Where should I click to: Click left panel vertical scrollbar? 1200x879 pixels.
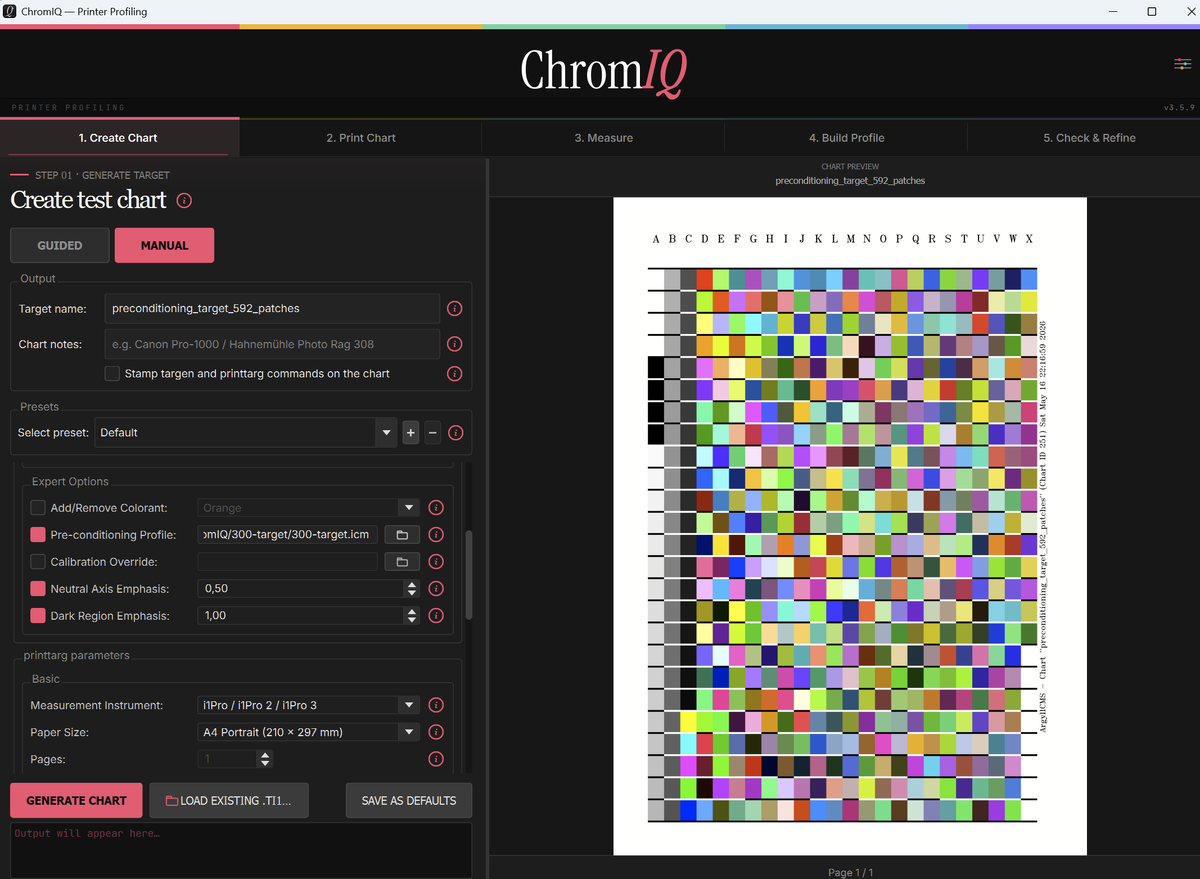pyautogui.click(x=470, y=574)
